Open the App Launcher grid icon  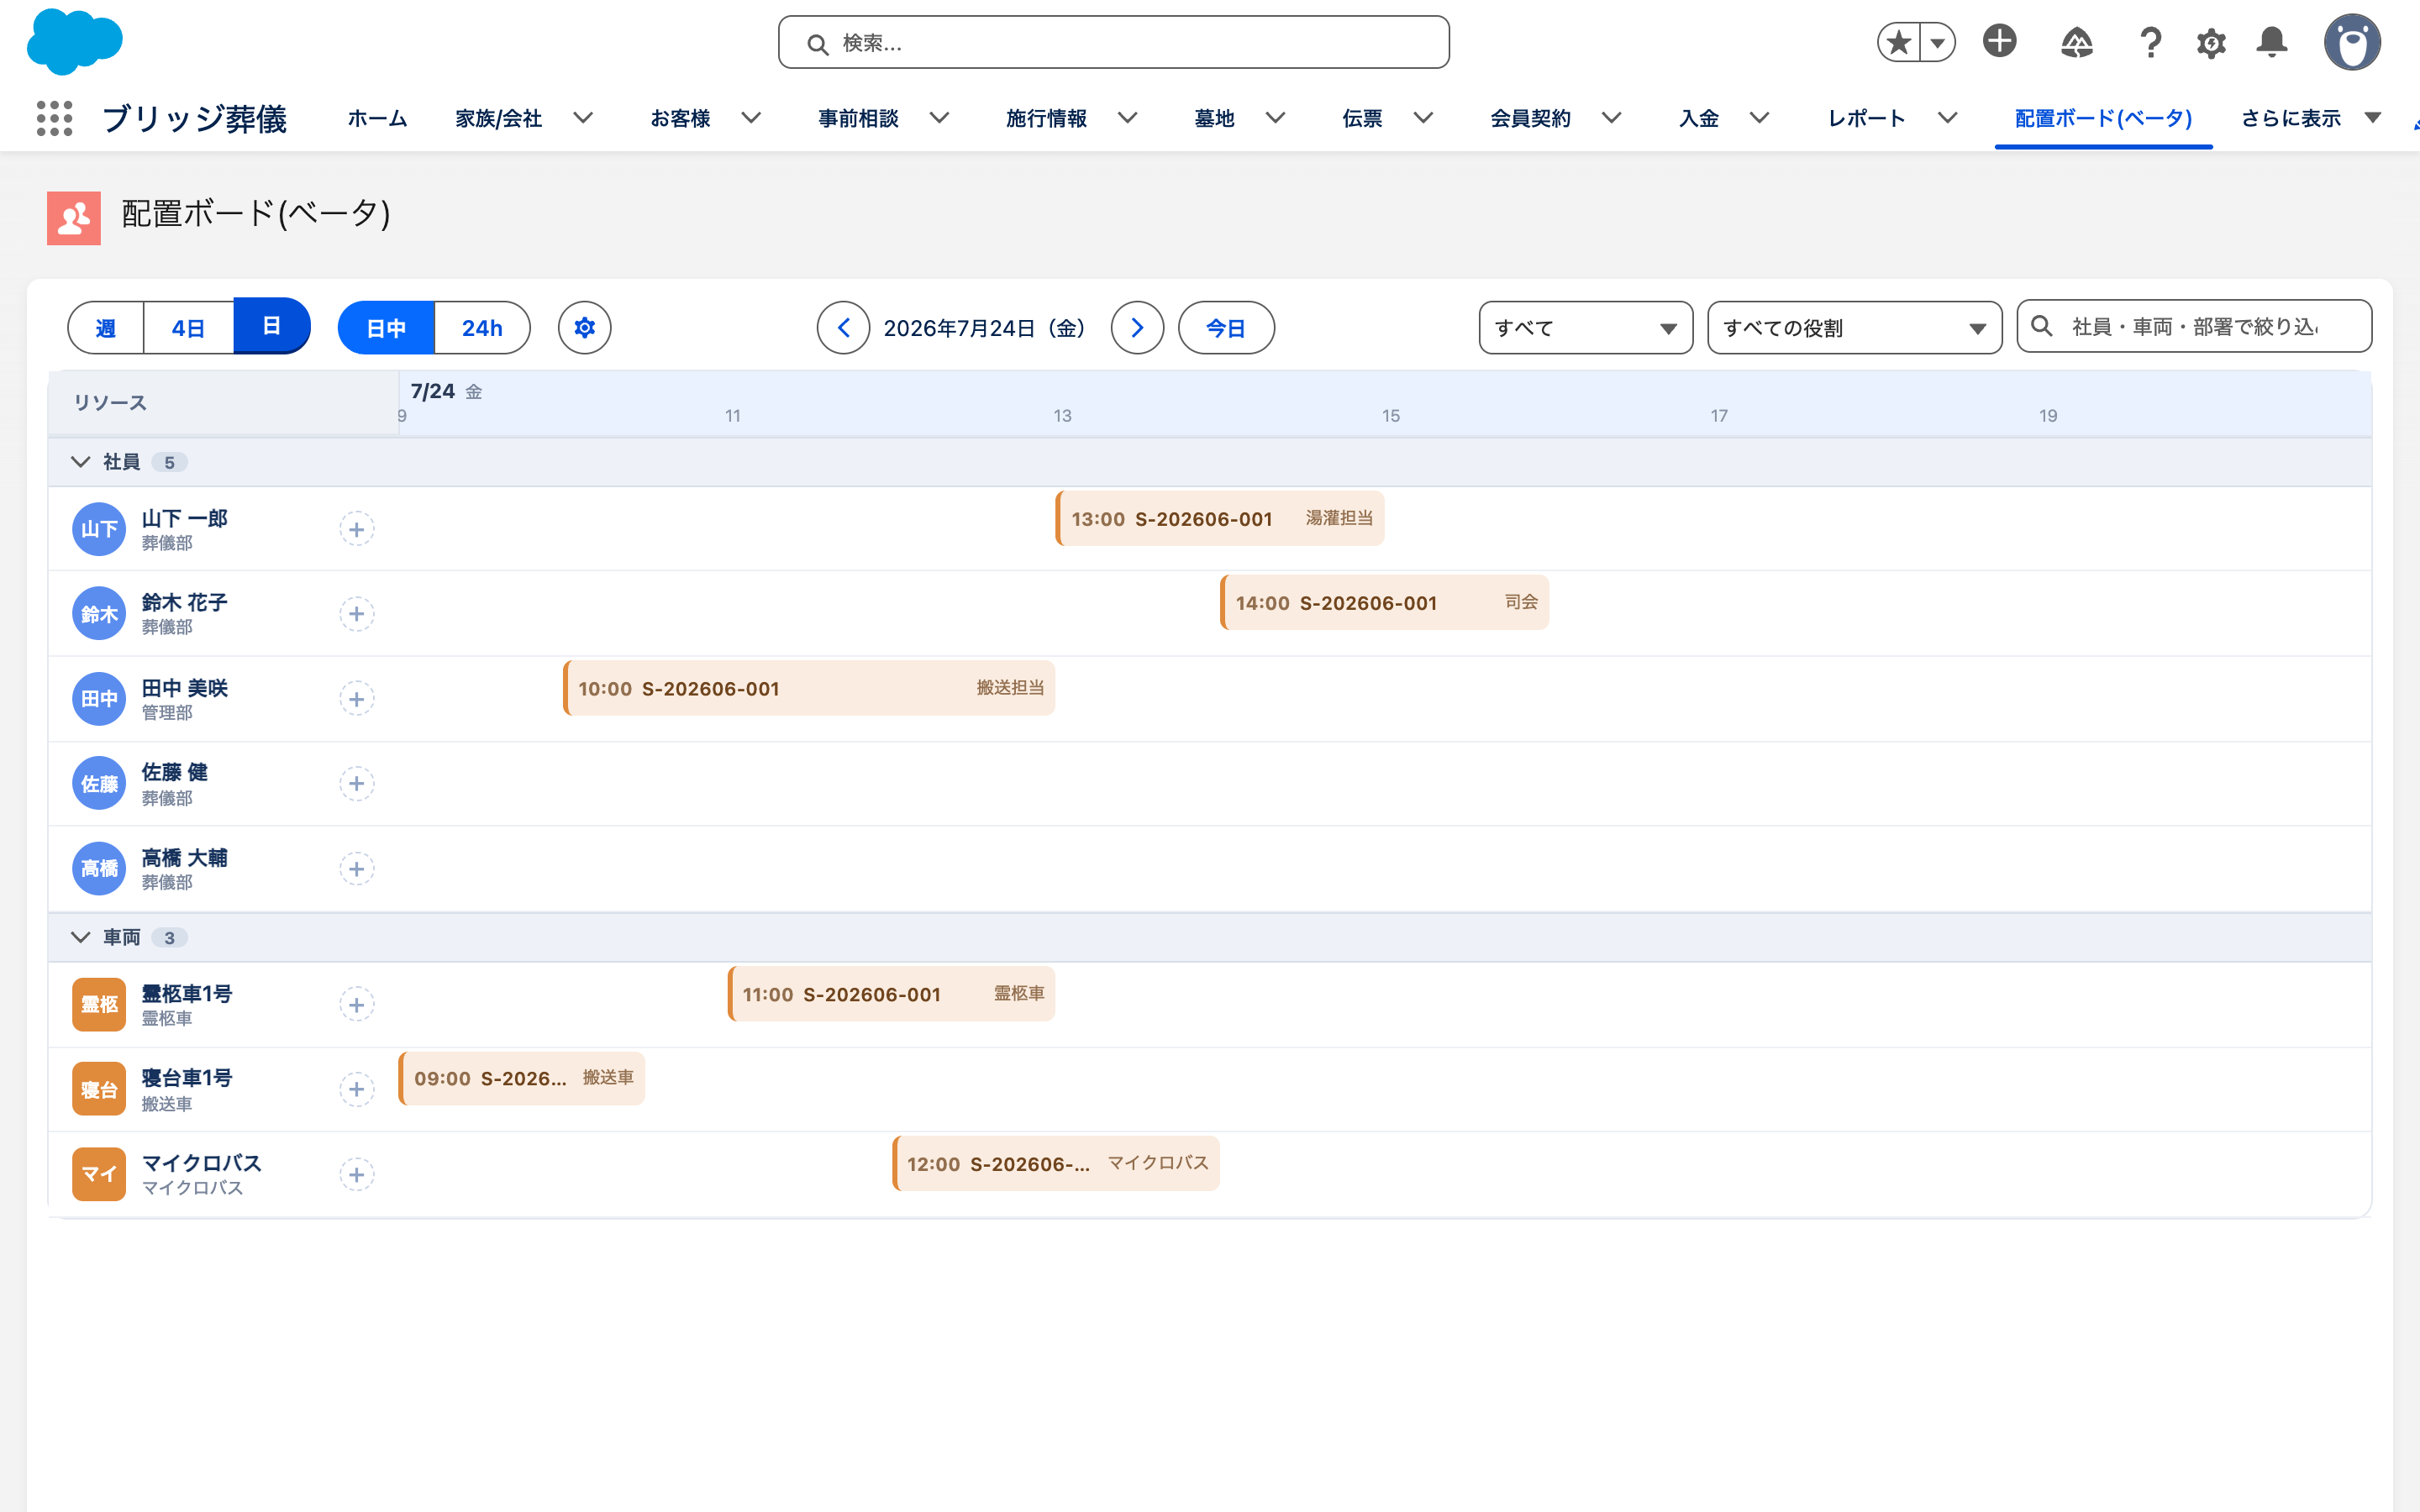55,118
